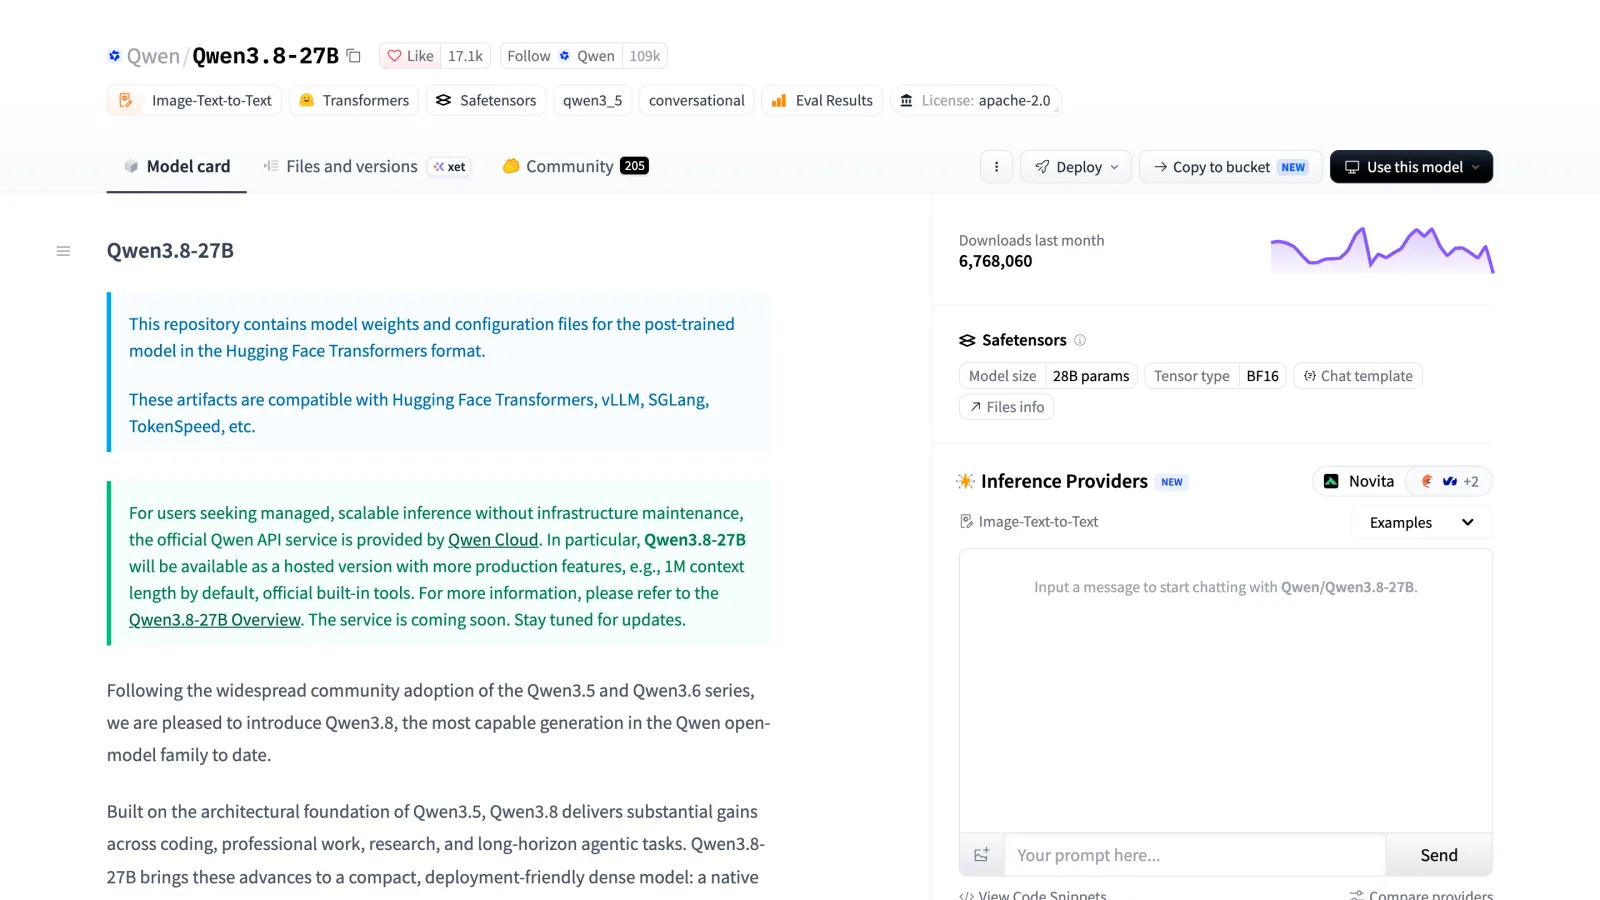
Task: Click the Copy to bucket button
Action: pos(1231,167)
